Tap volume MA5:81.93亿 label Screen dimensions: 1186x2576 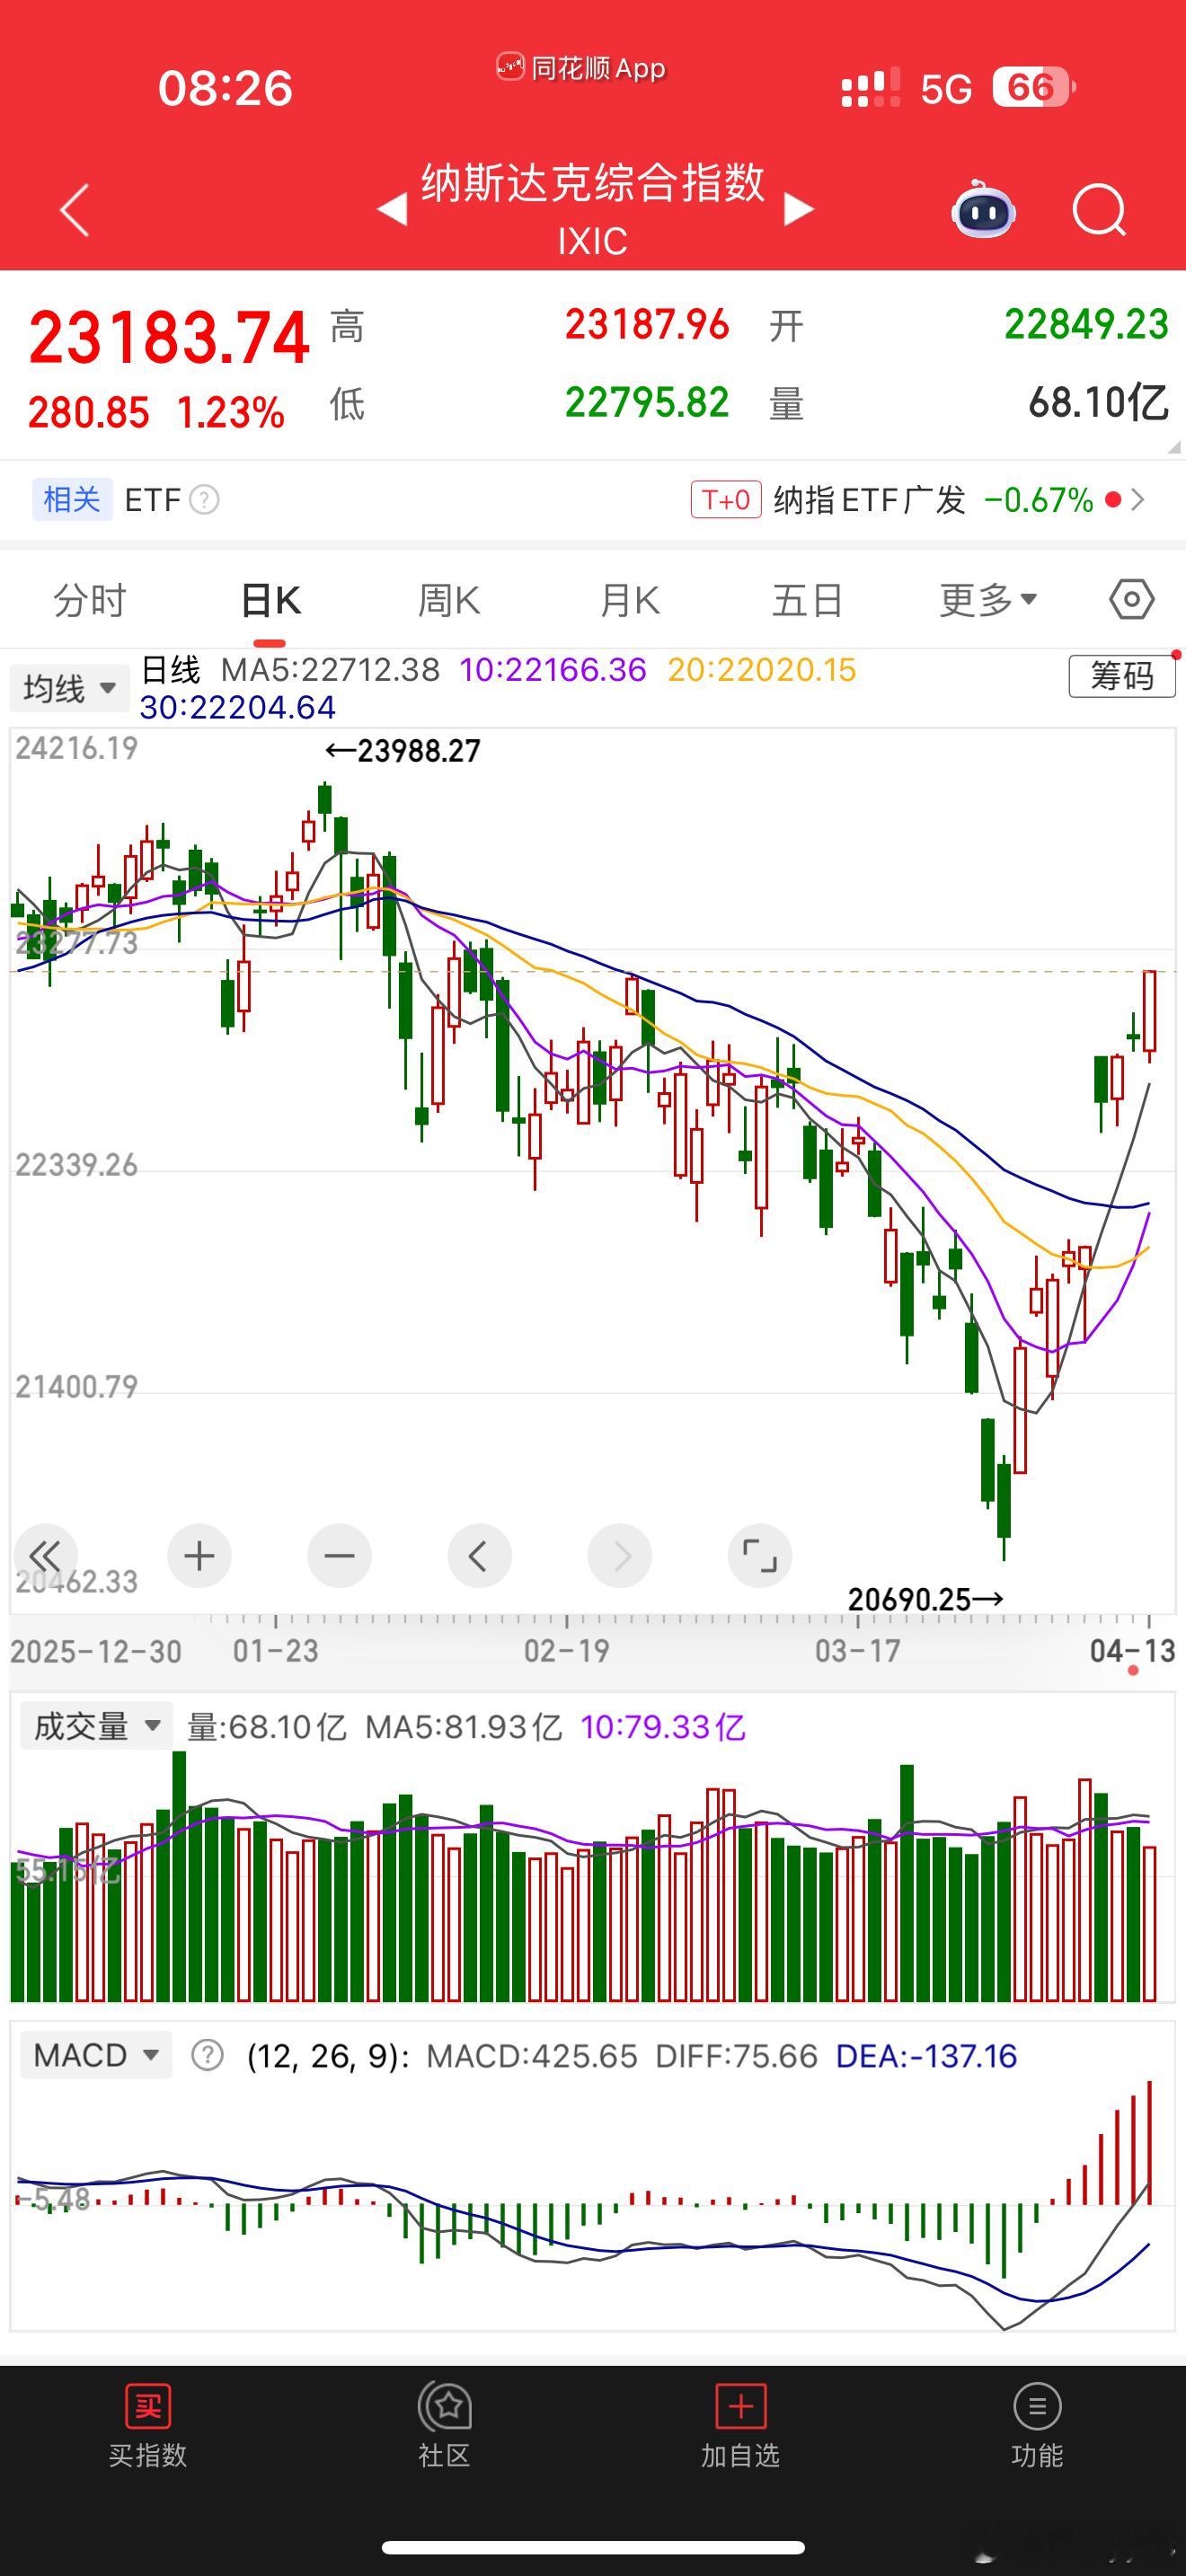point(464,1726)
